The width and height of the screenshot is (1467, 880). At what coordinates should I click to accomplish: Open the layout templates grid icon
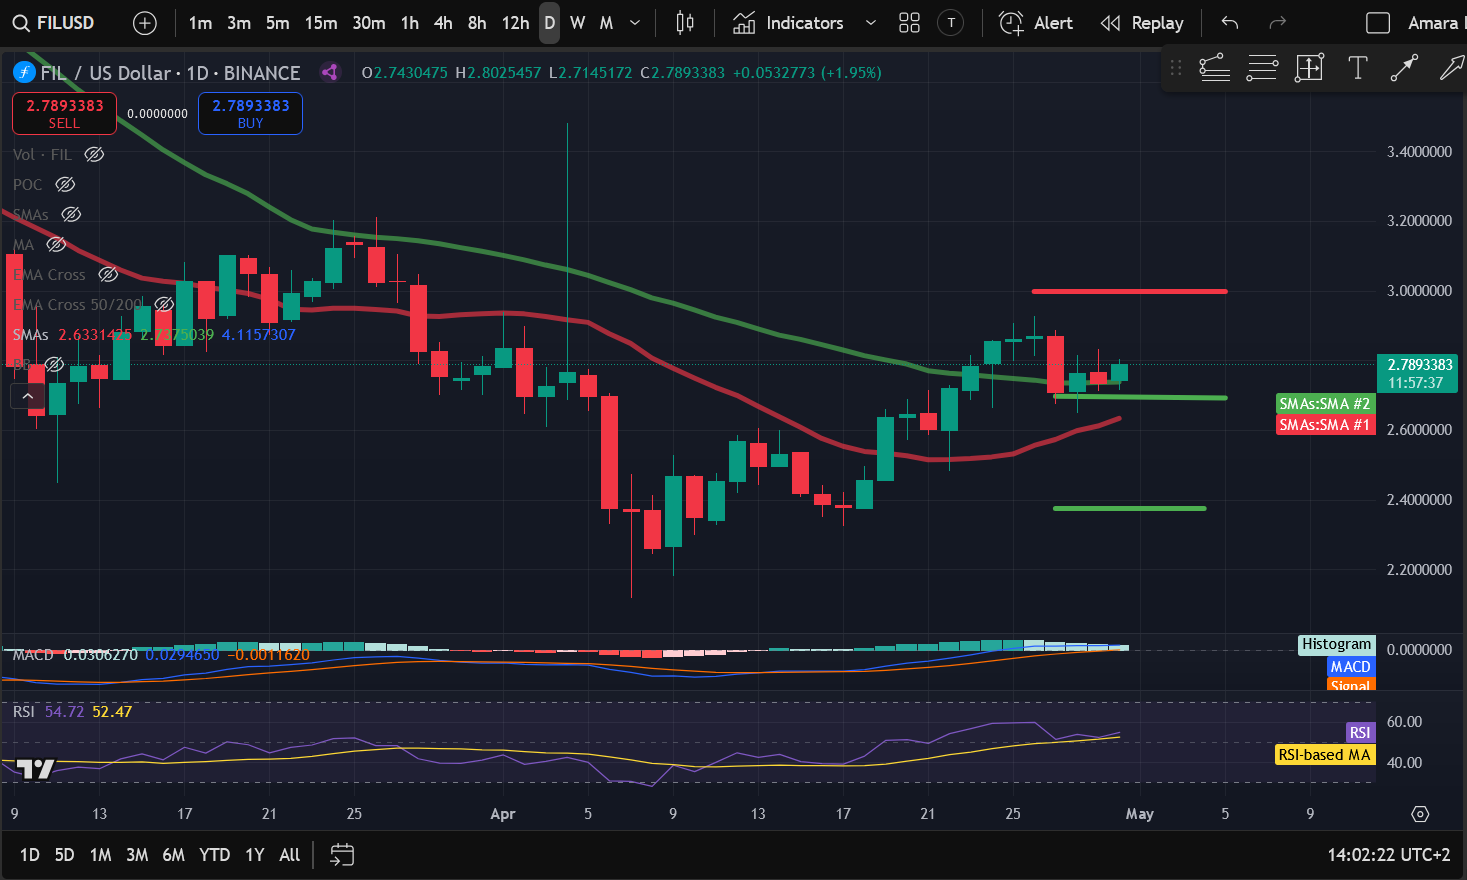coord(909,23)
